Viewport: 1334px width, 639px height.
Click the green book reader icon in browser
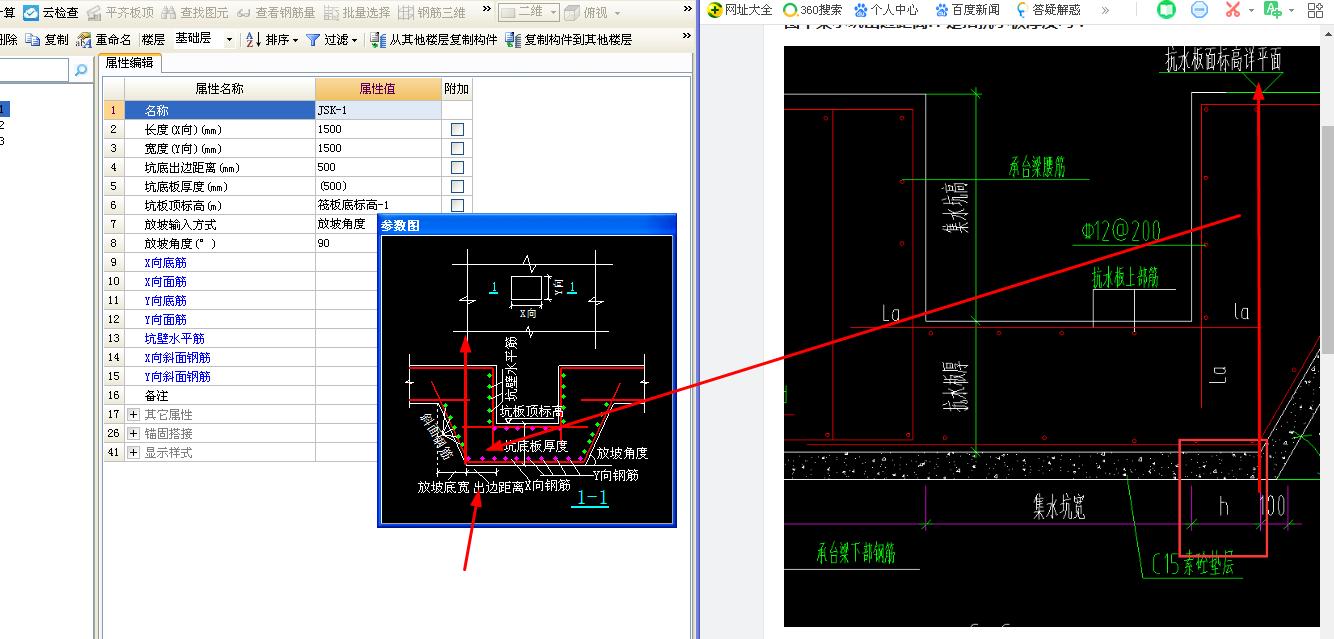1167,10
